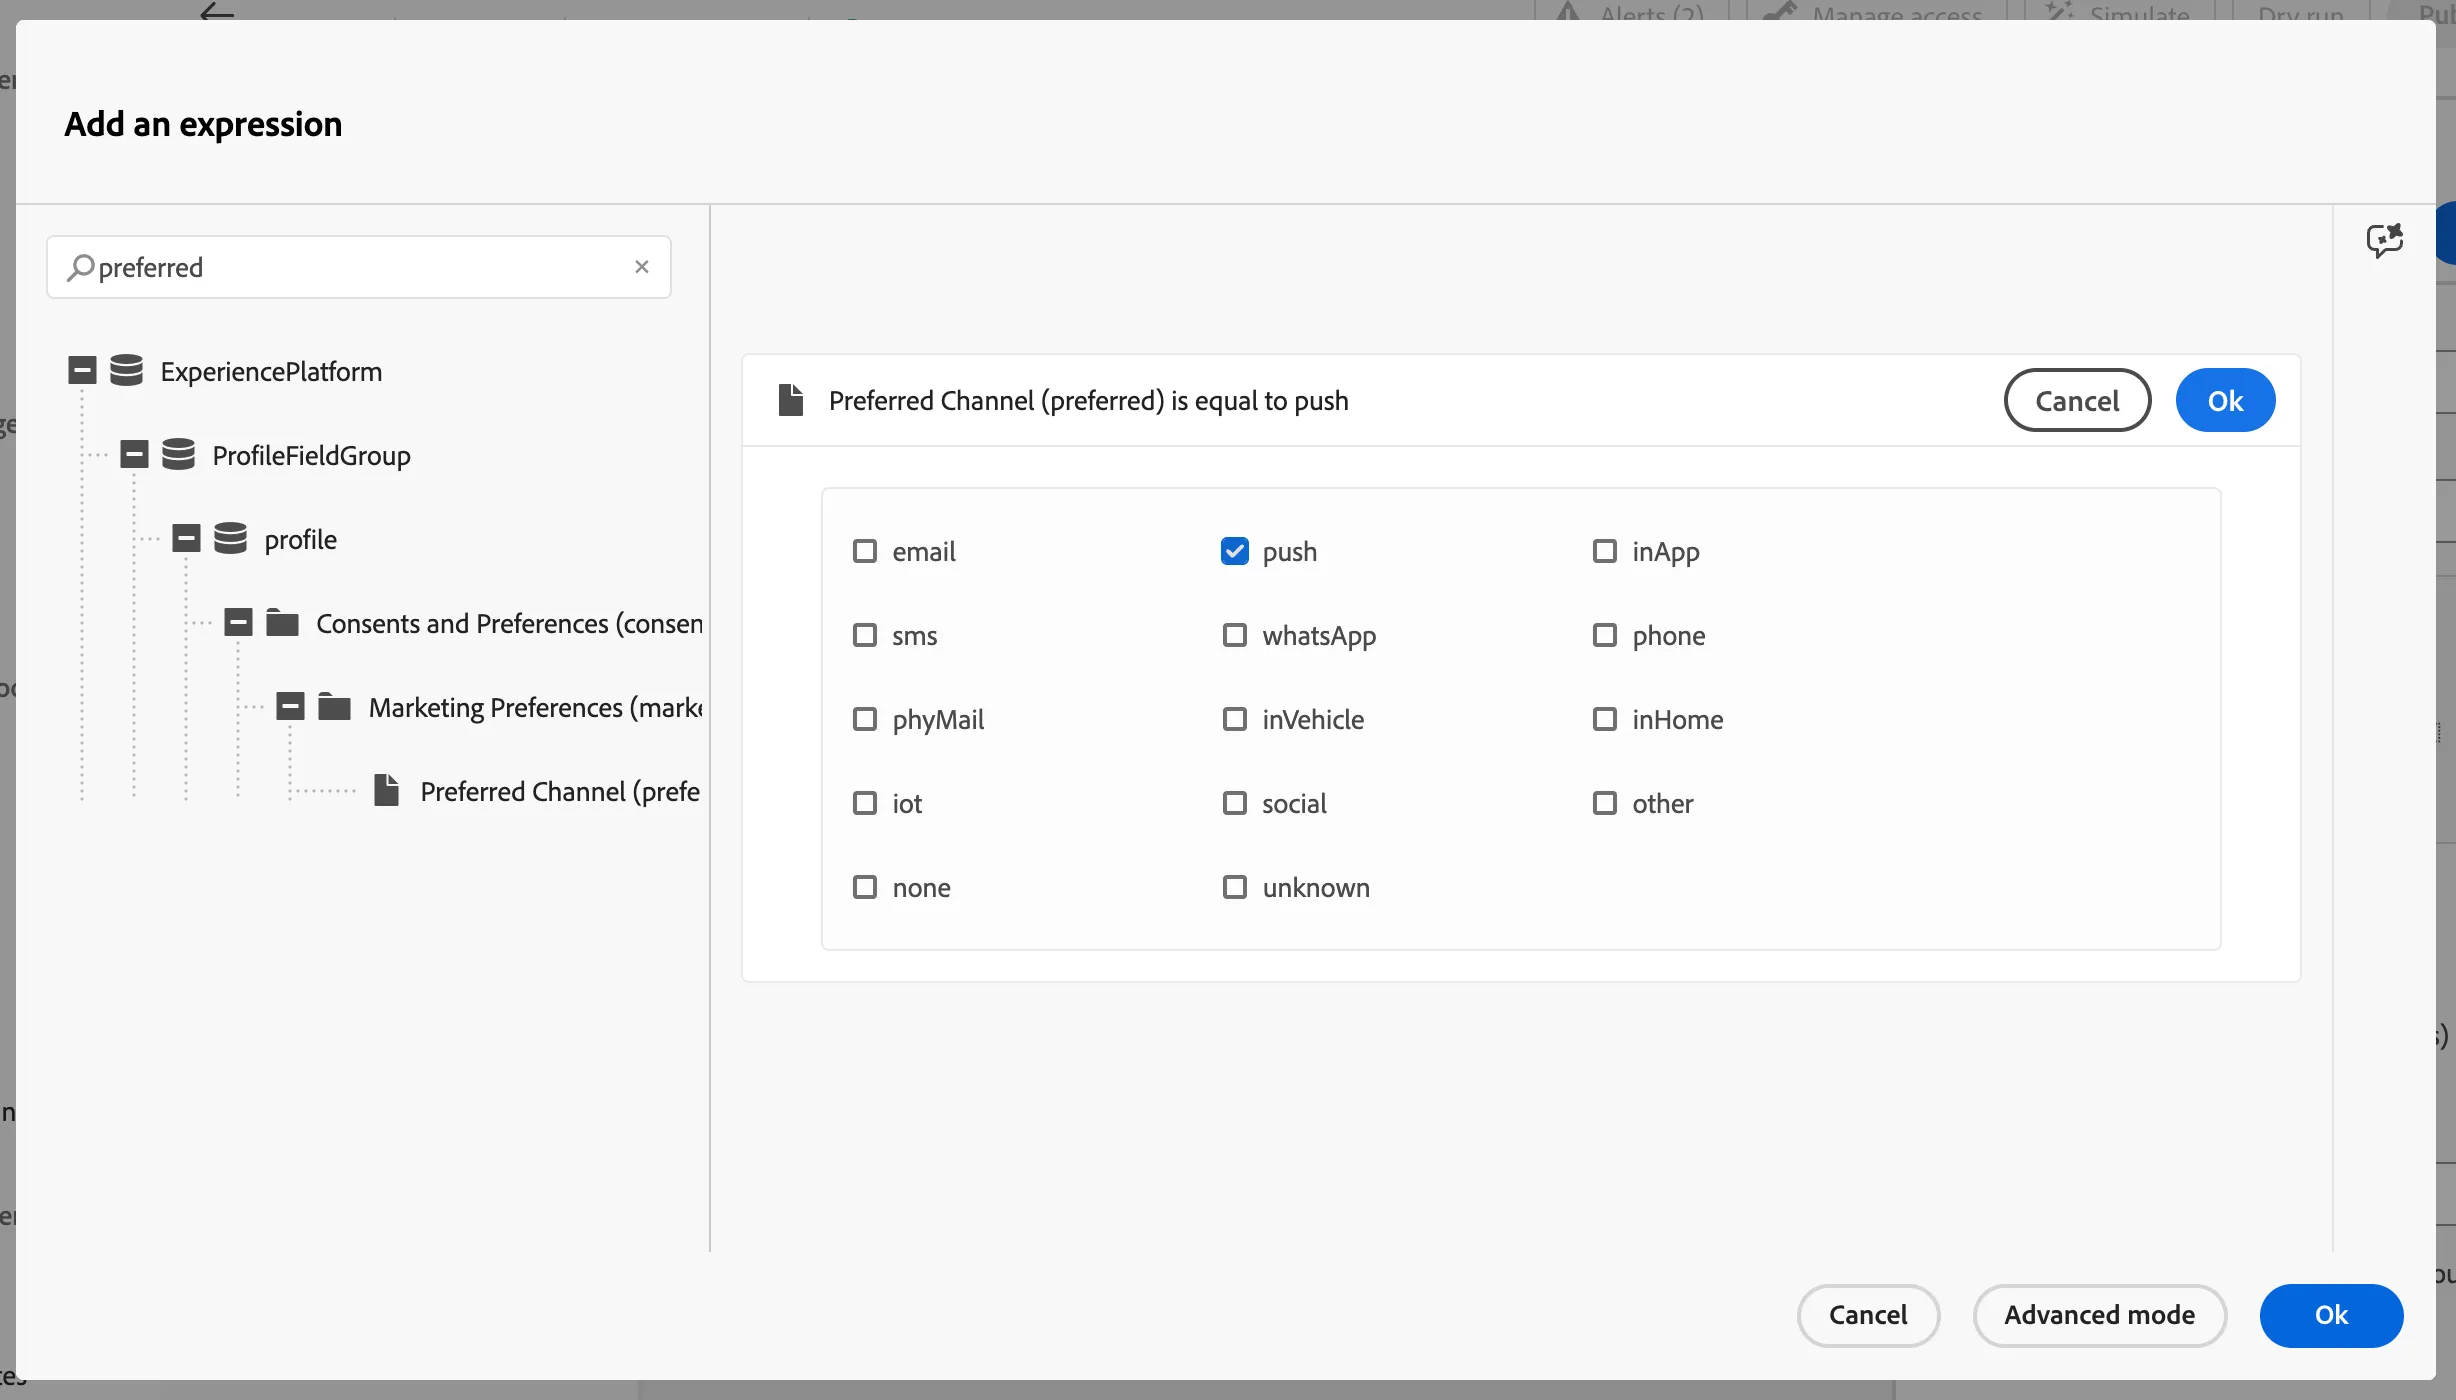Screen dimensions: 2456x1400
Task: Click Ok in the expression condition header
Action: (2225, 400)
